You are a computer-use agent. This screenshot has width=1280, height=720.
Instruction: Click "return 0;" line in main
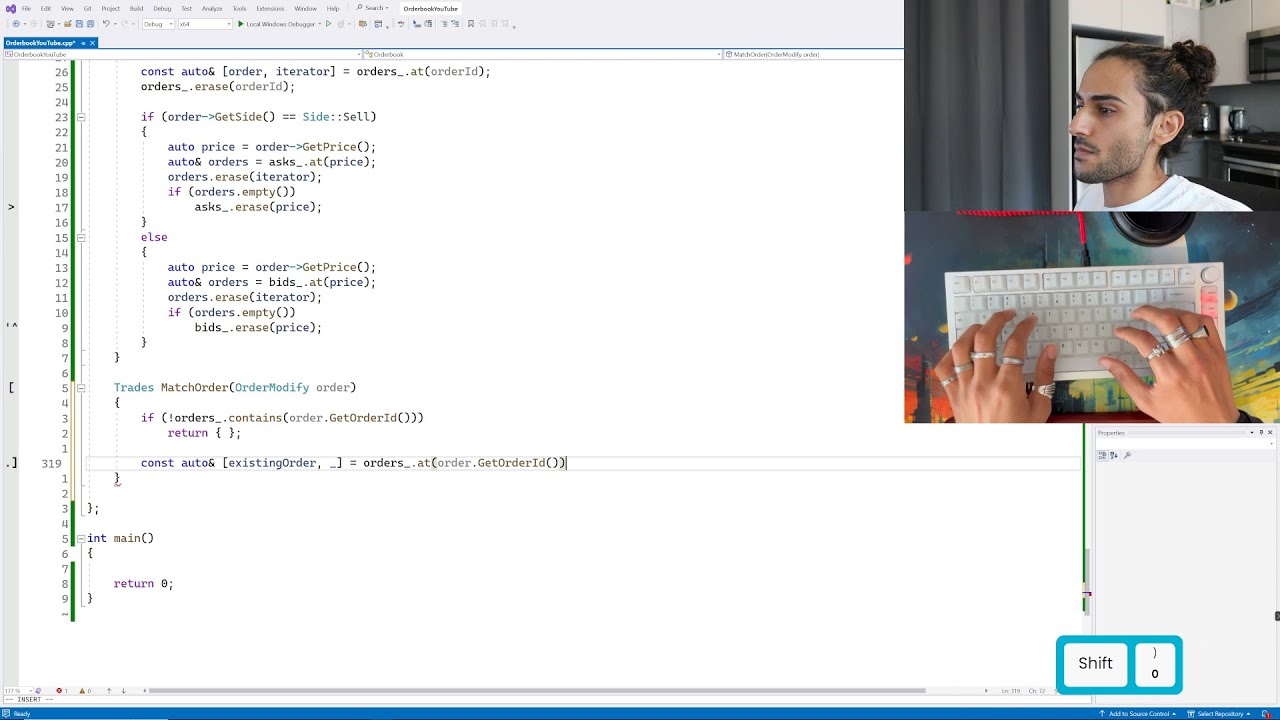tap(143, 583)
